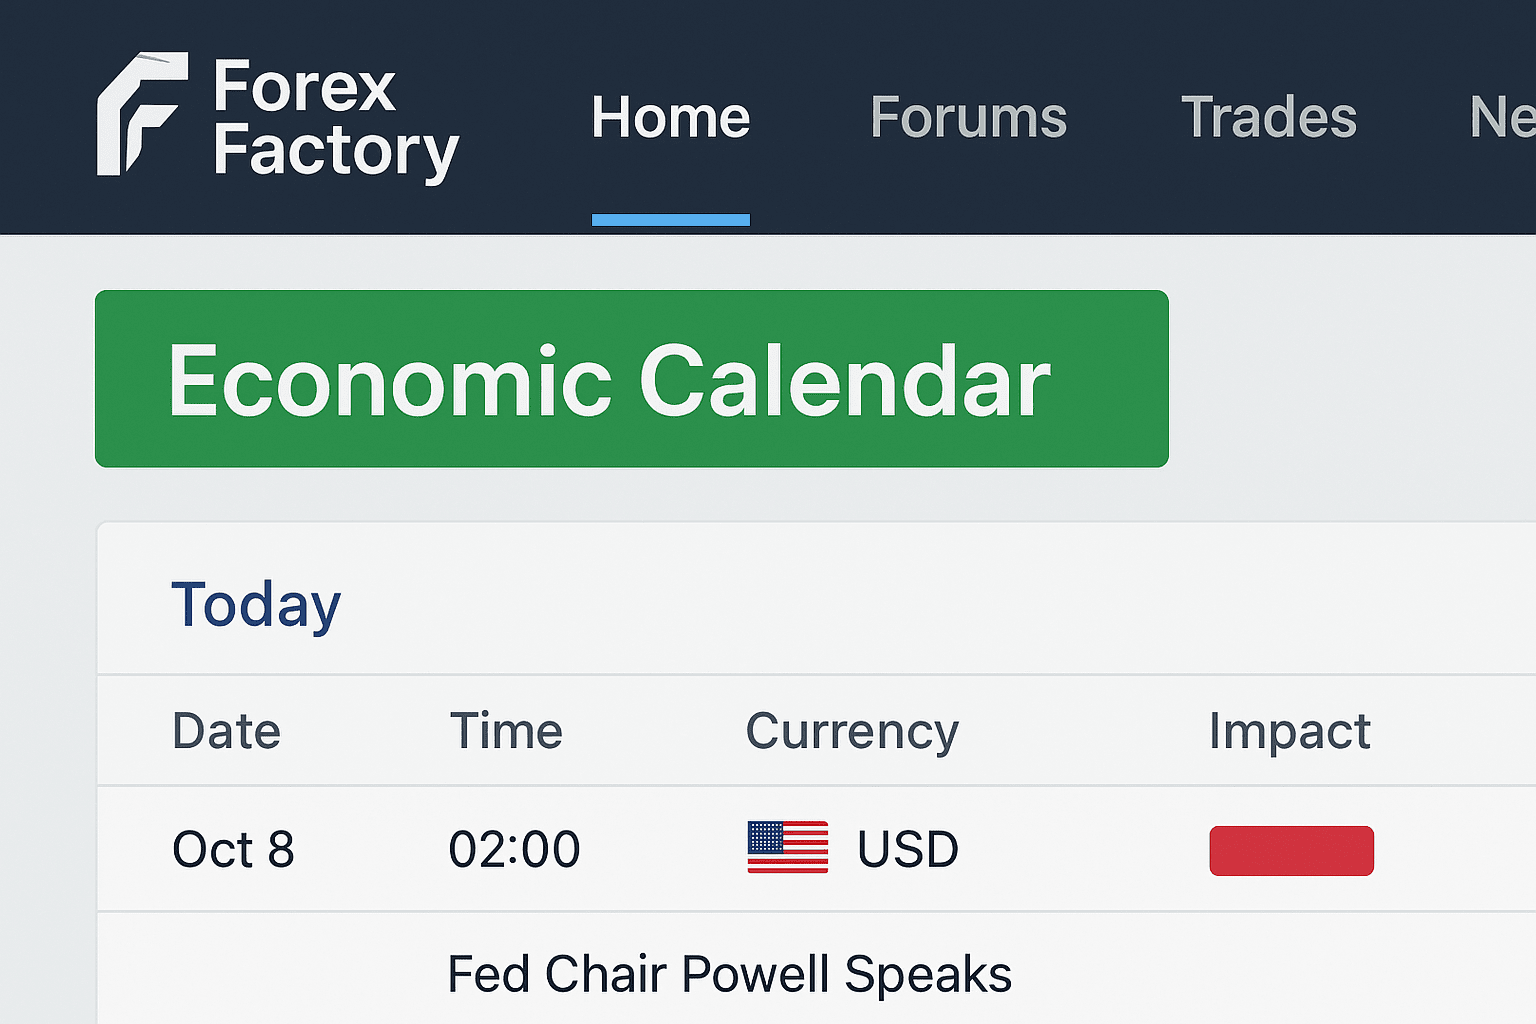Select the Oct 8 date cell
The width and height of the screenshot is (1536, 1024).
tap(233, 850)
